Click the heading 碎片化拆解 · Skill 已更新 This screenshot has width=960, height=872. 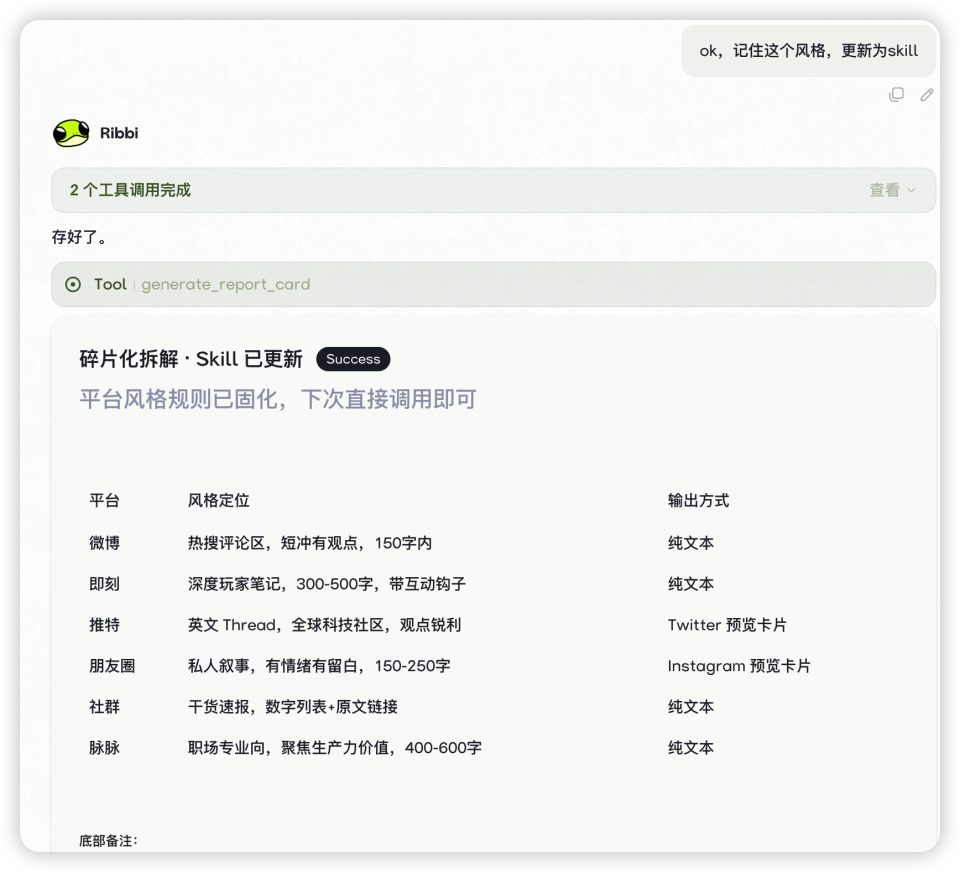[x=191, y=359]
